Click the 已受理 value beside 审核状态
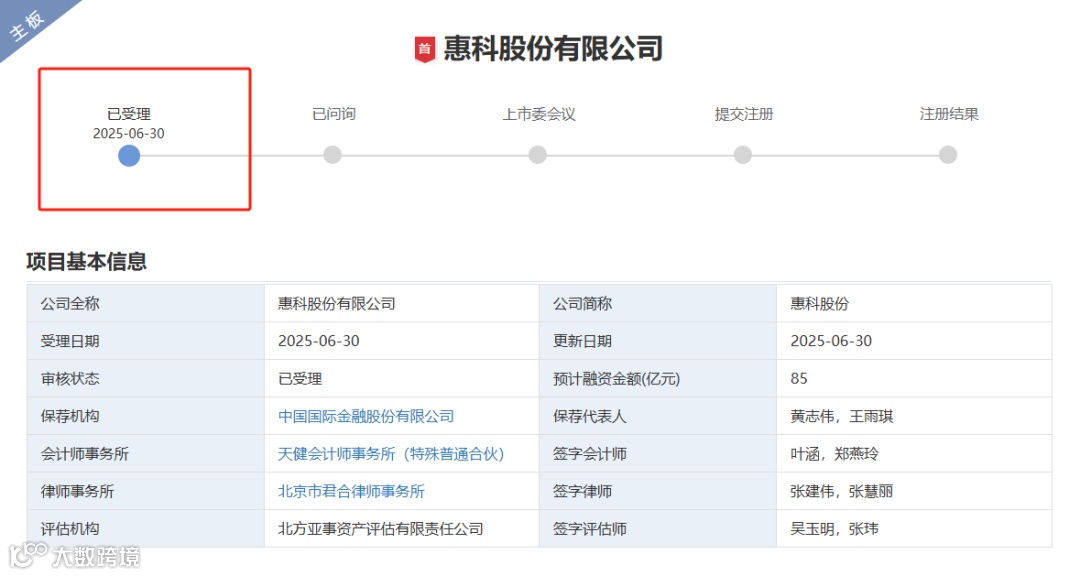The height and width of the screenshot is (576, 1080). pyautogui.click(x=300, y=379)
